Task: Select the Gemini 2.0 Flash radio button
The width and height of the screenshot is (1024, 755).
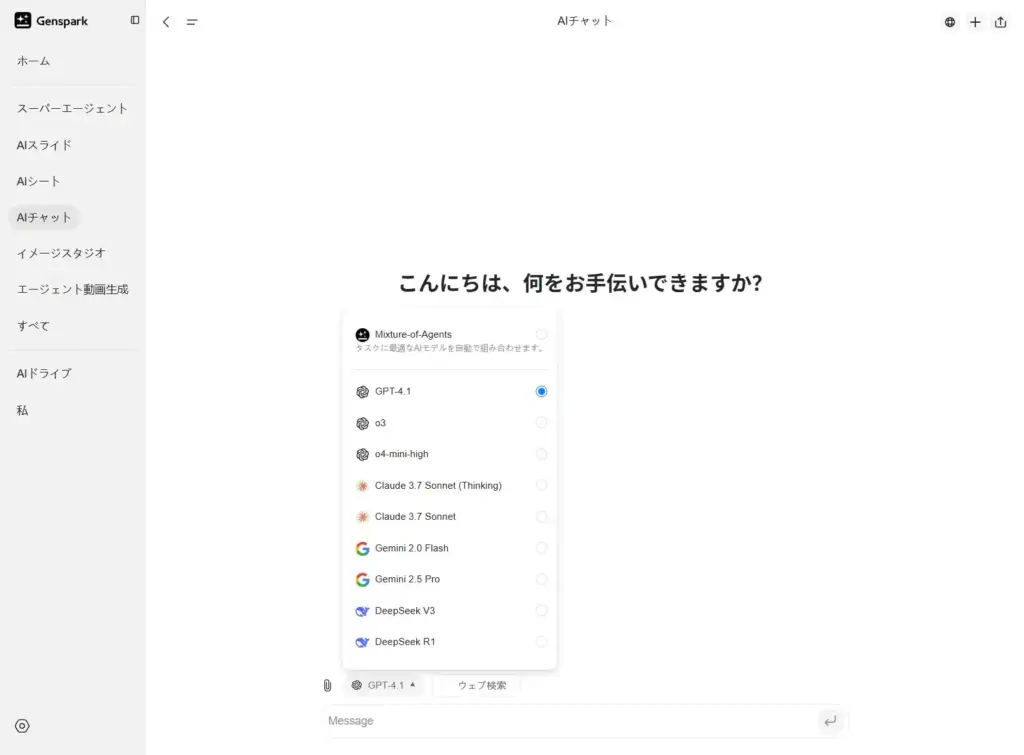Action: coord(541,548)
